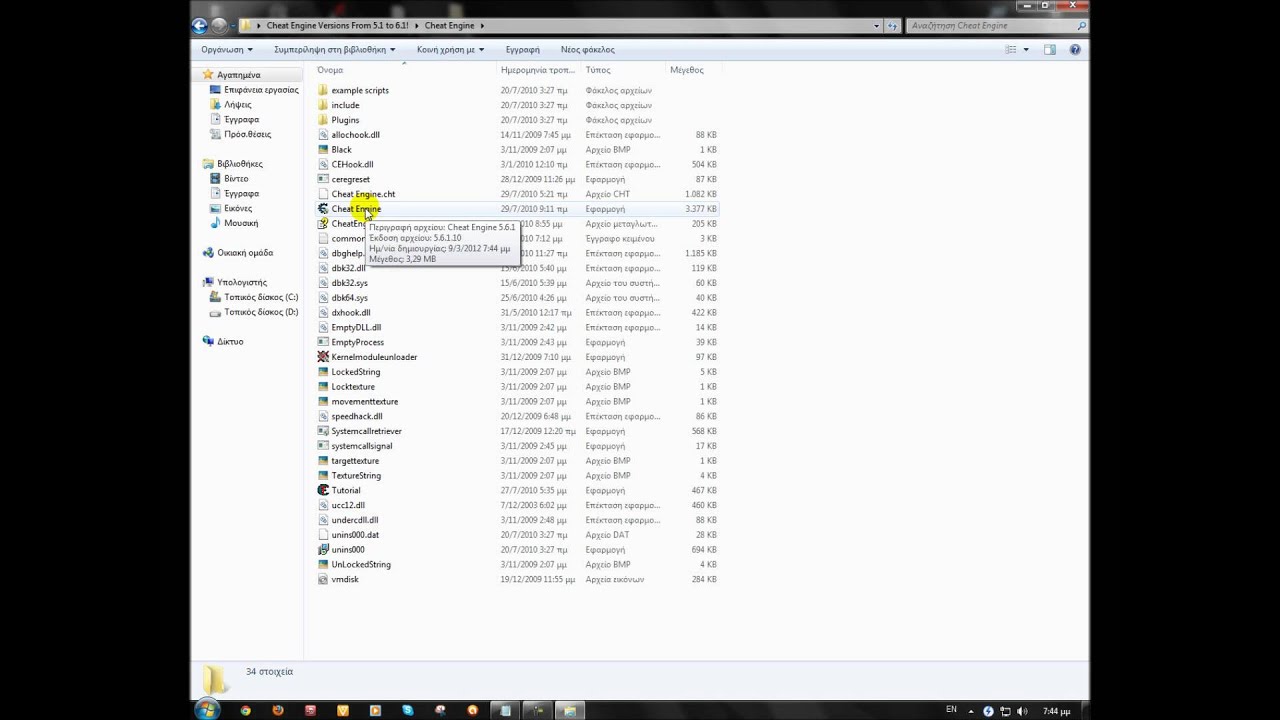Select the file named allochook.dll

point(355,135)
